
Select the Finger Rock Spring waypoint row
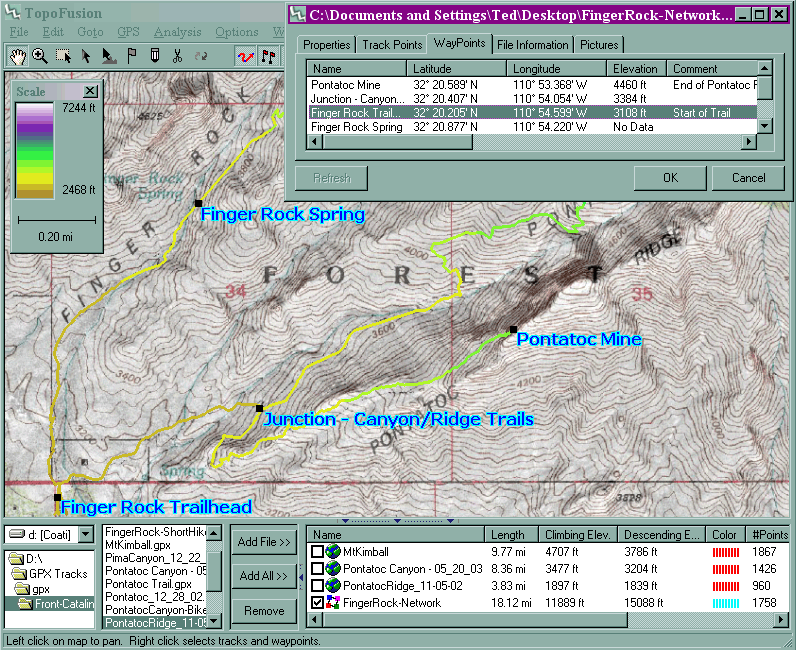point(532,127)
